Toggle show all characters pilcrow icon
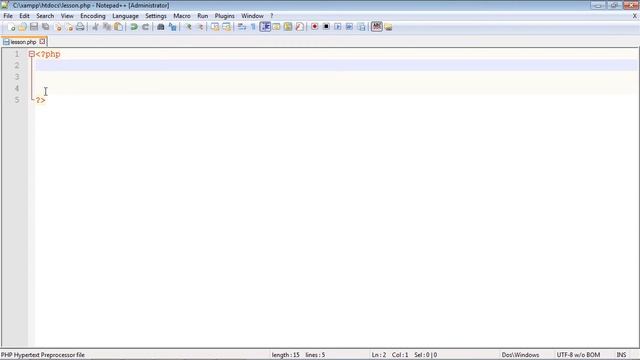 click(253, 27)
